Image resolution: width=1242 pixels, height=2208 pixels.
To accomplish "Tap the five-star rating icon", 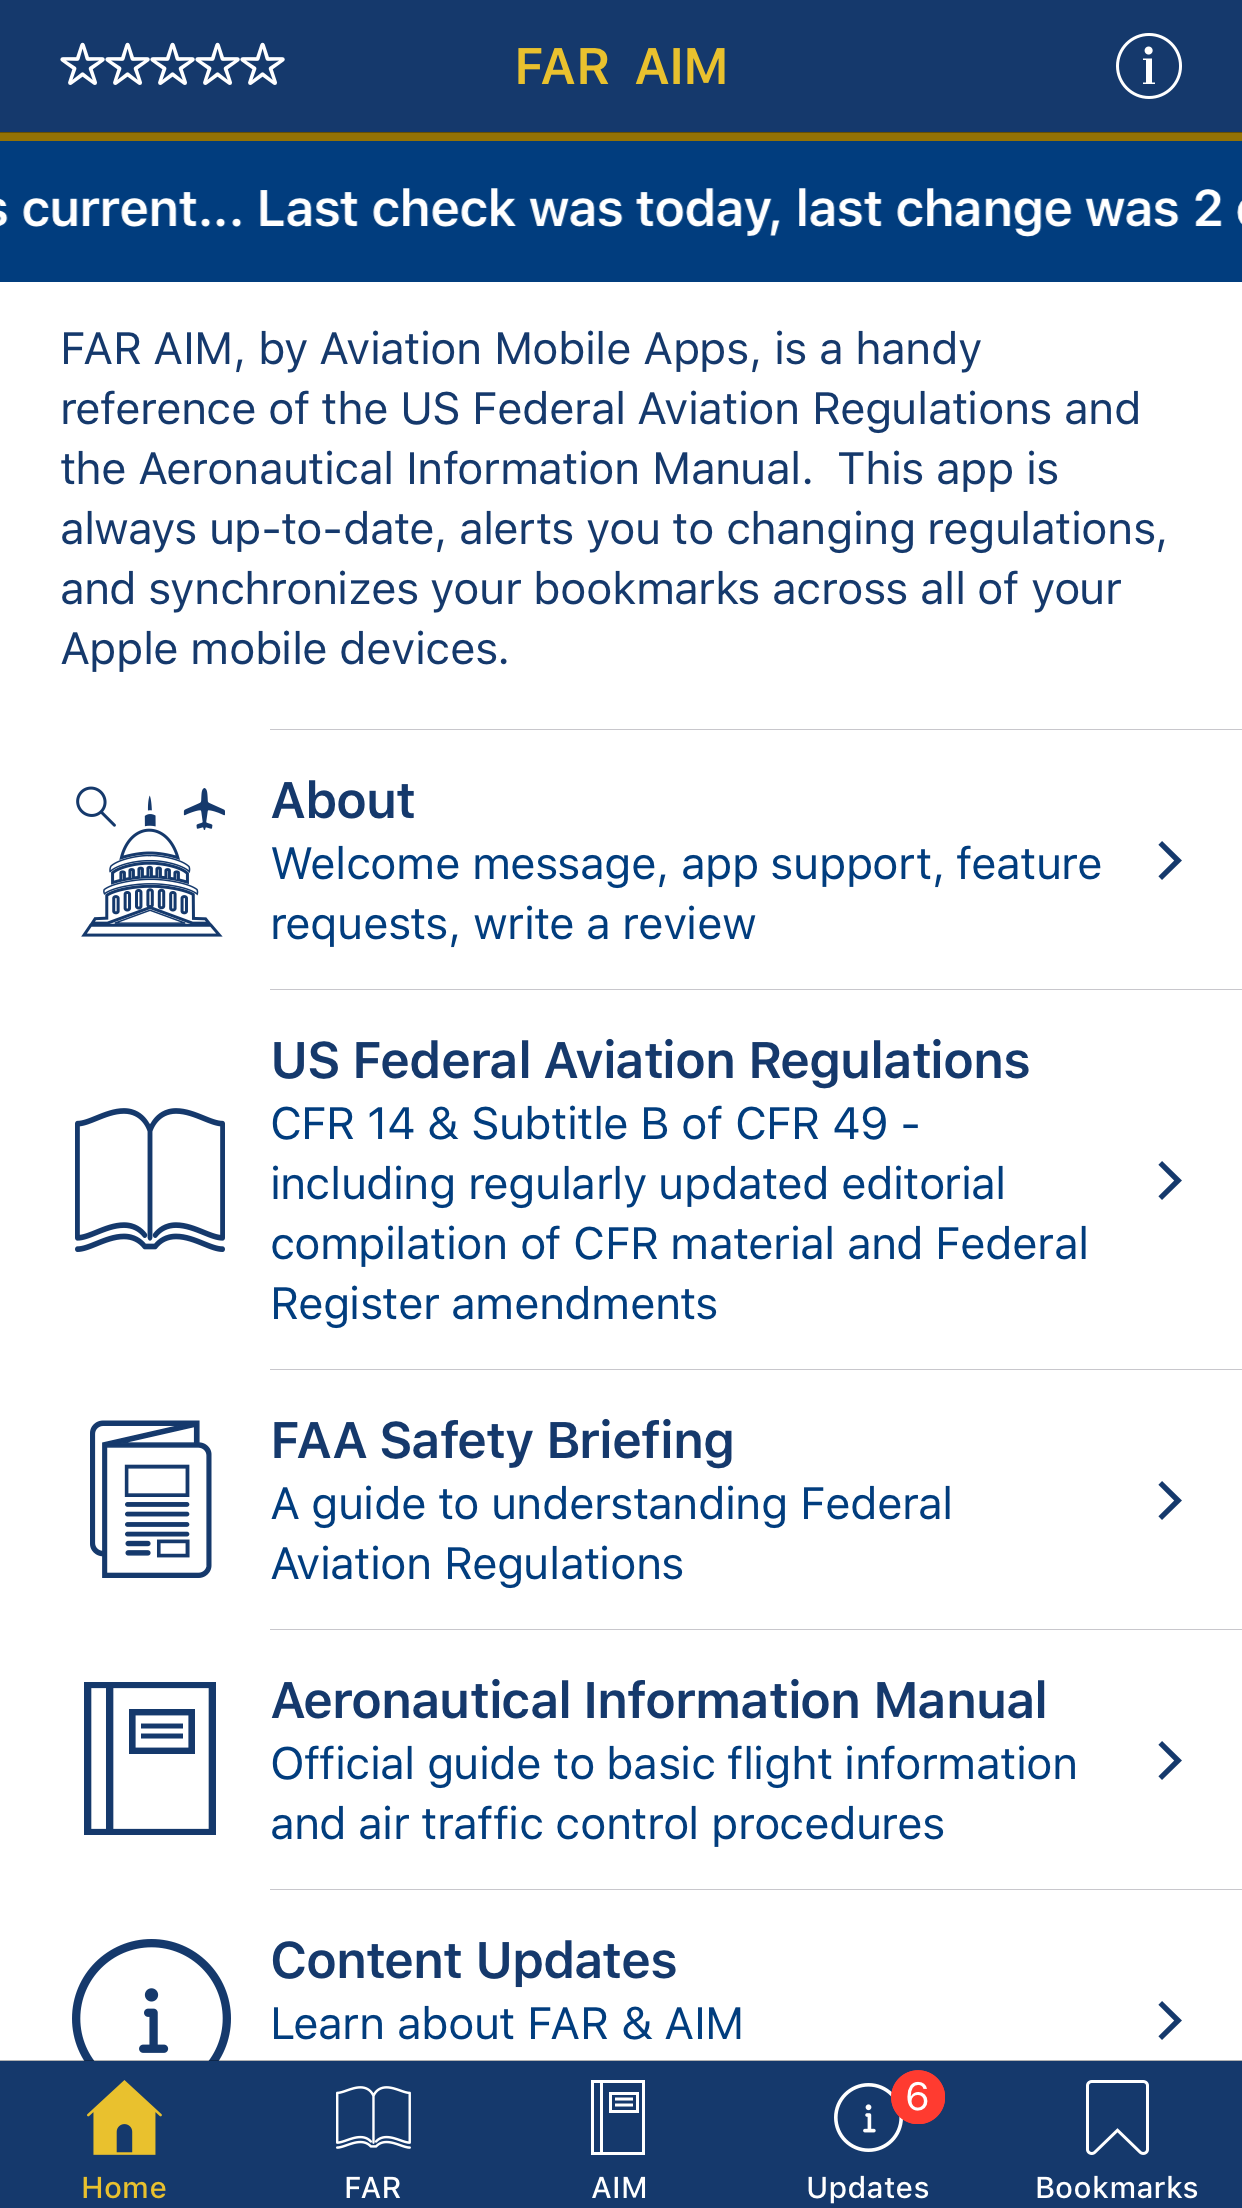I will click(172, 66).
